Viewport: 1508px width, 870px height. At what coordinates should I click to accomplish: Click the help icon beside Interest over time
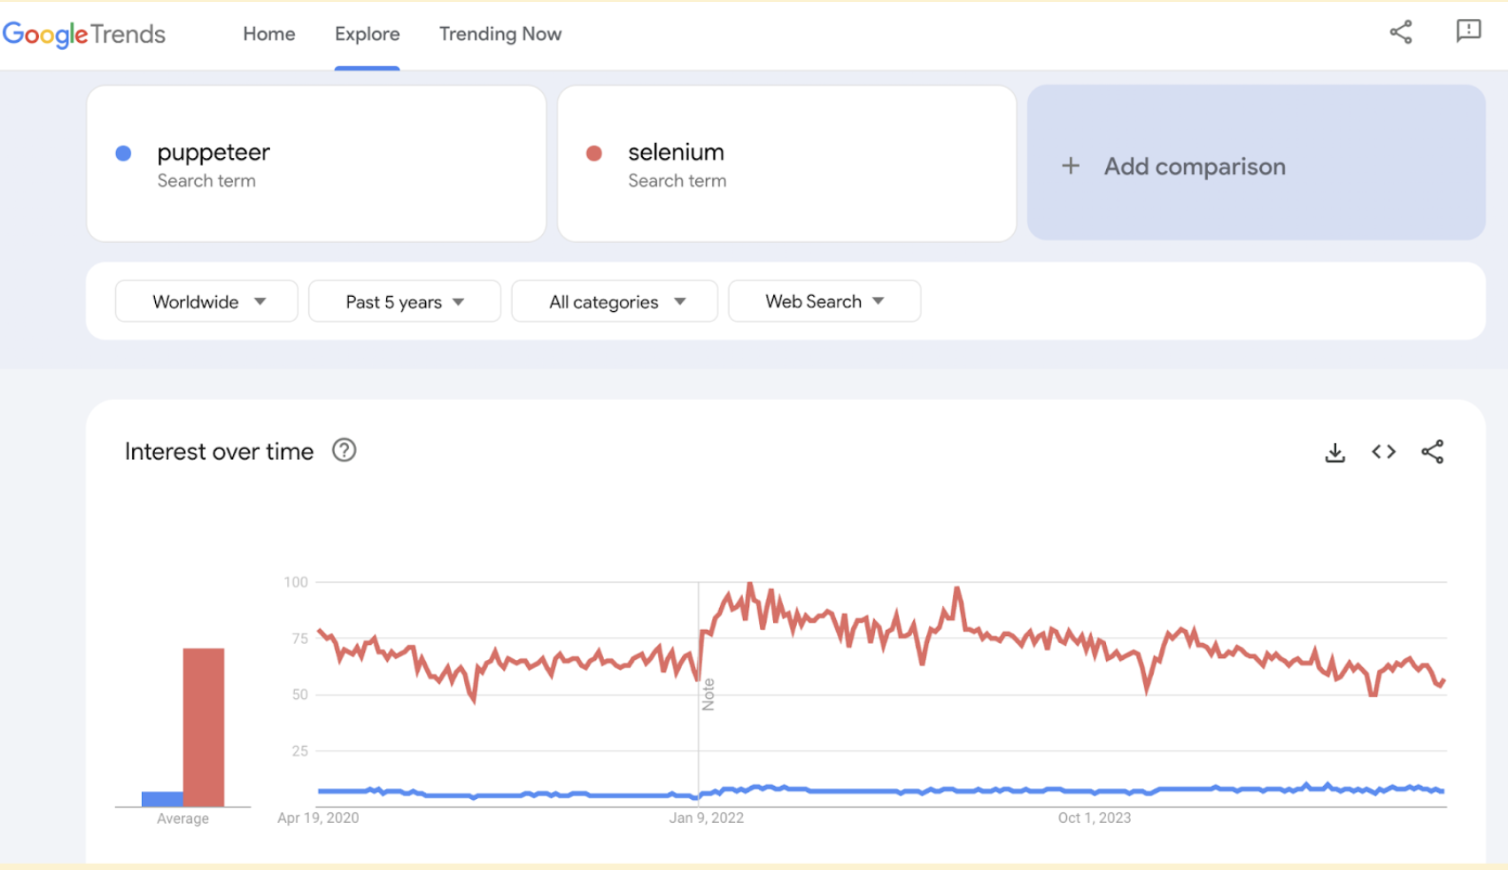[344, 450]
